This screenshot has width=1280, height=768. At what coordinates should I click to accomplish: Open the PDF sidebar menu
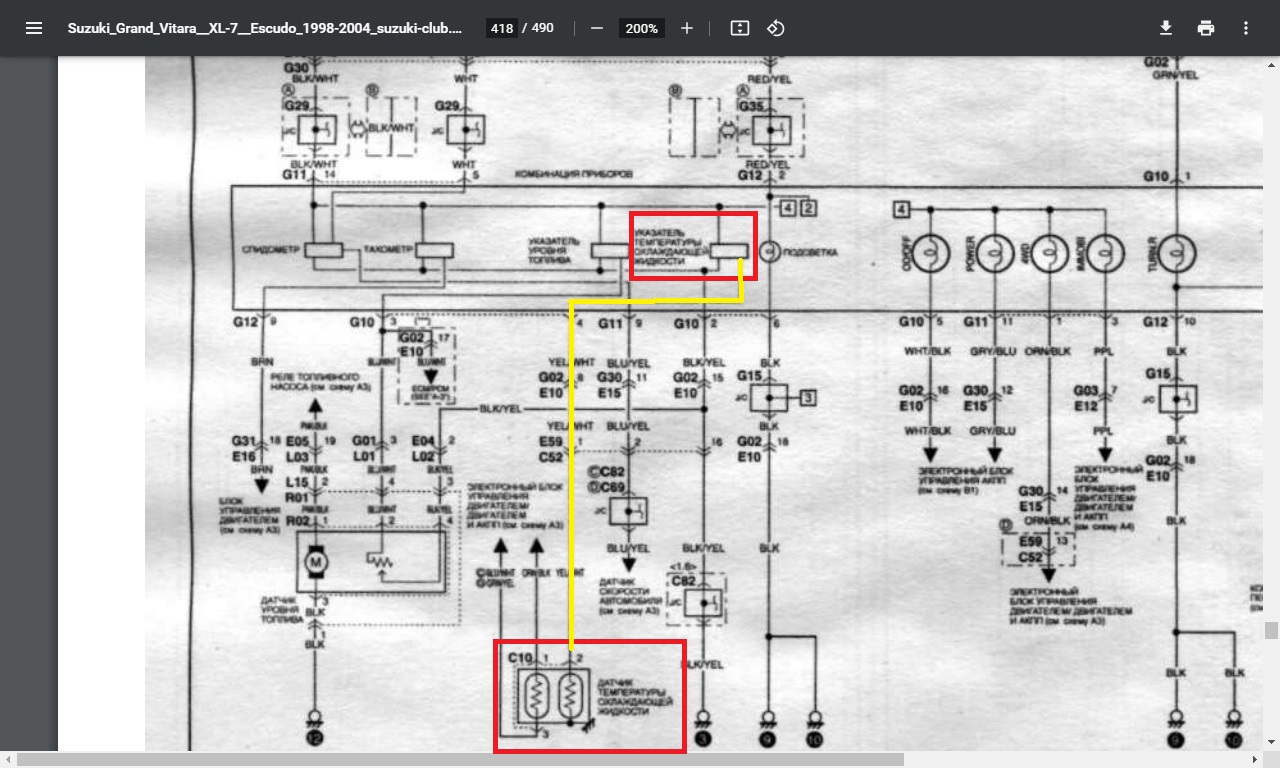pos(34,28)
